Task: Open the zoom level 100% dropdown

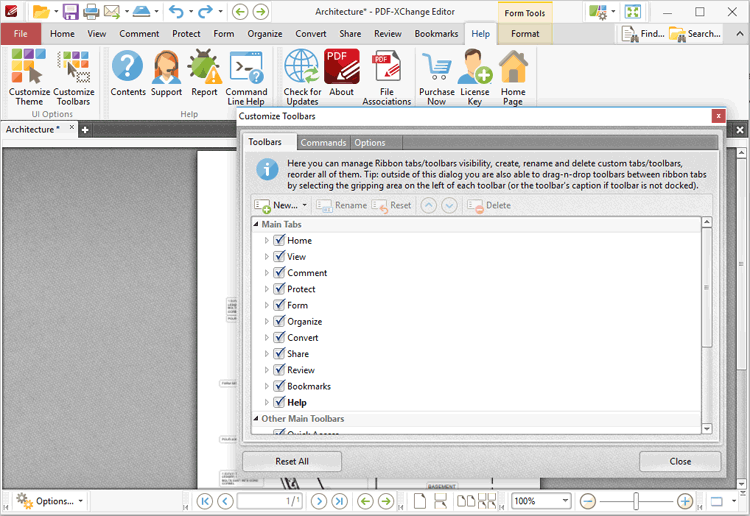Action: tap(565, 501)
